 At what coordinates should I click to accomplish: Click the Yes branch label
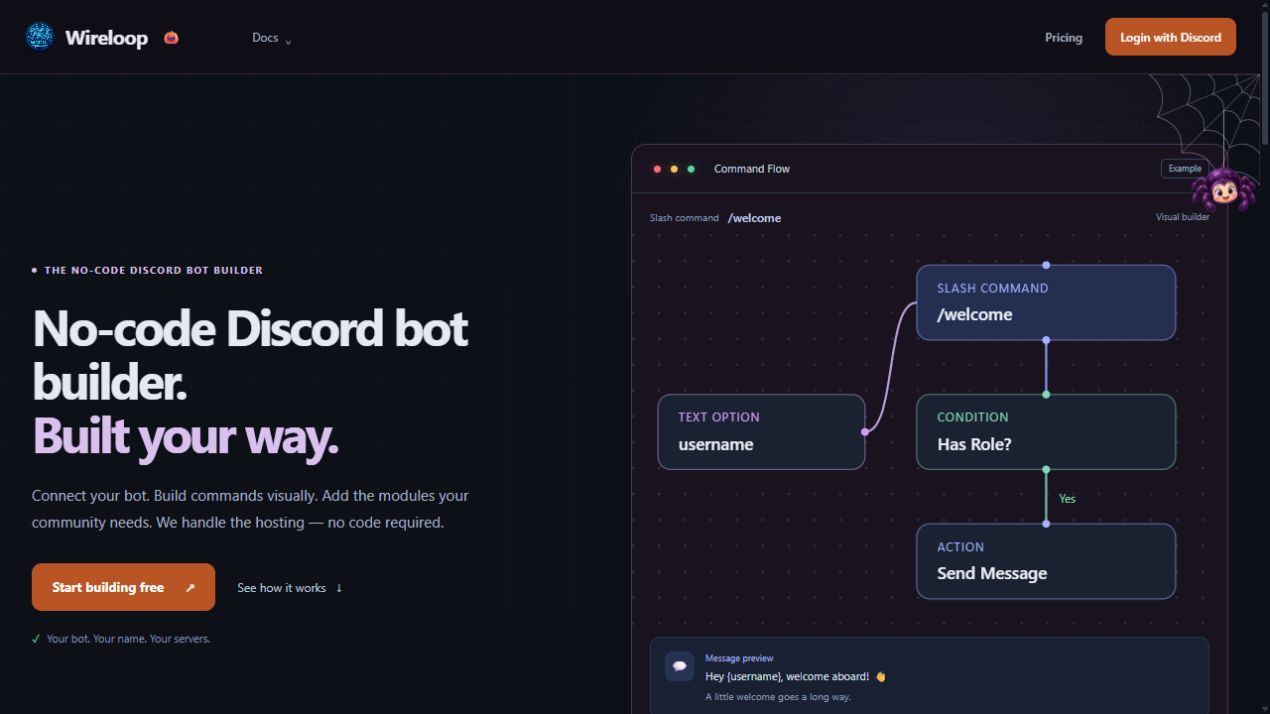point(1067,498)
